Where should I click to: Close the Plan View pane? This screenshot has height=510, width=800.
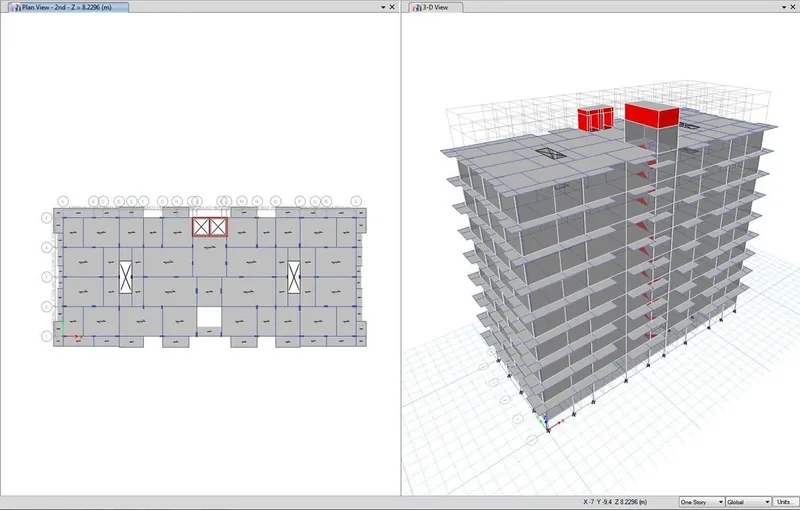(392, 7)
